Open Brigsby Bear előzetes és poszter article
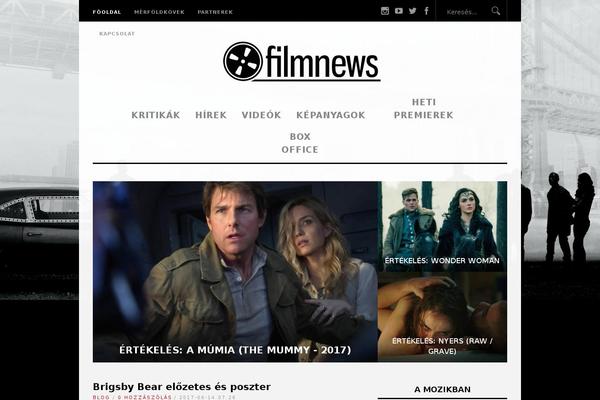 (x=182, y=387)
